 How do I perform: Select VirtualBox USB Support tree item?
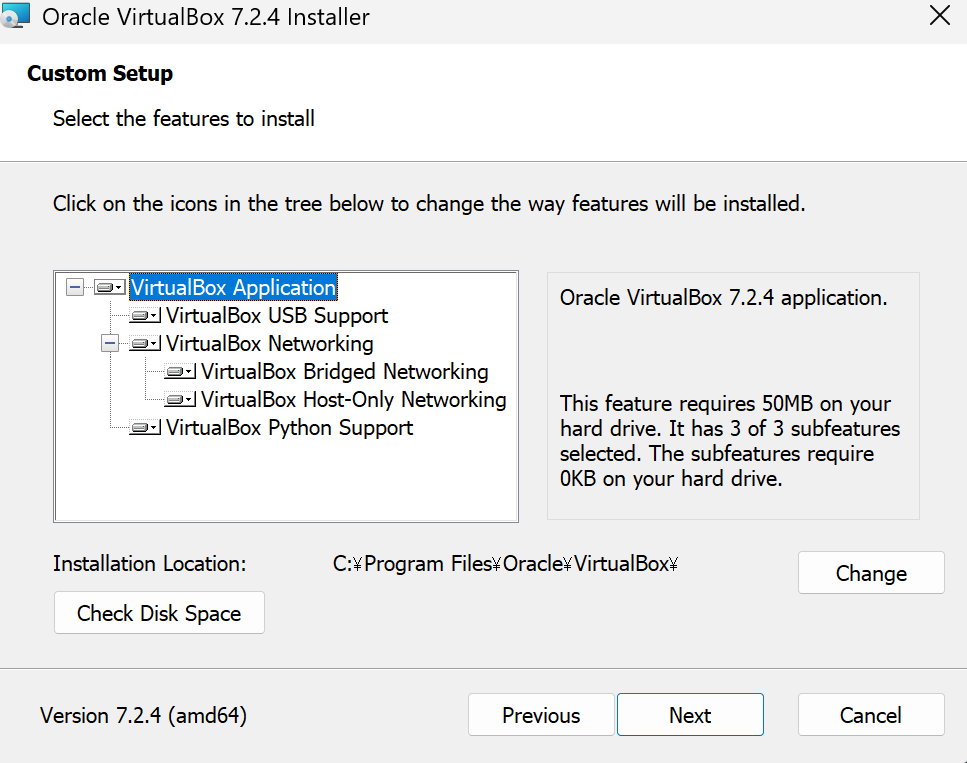[x=277, y=316]
